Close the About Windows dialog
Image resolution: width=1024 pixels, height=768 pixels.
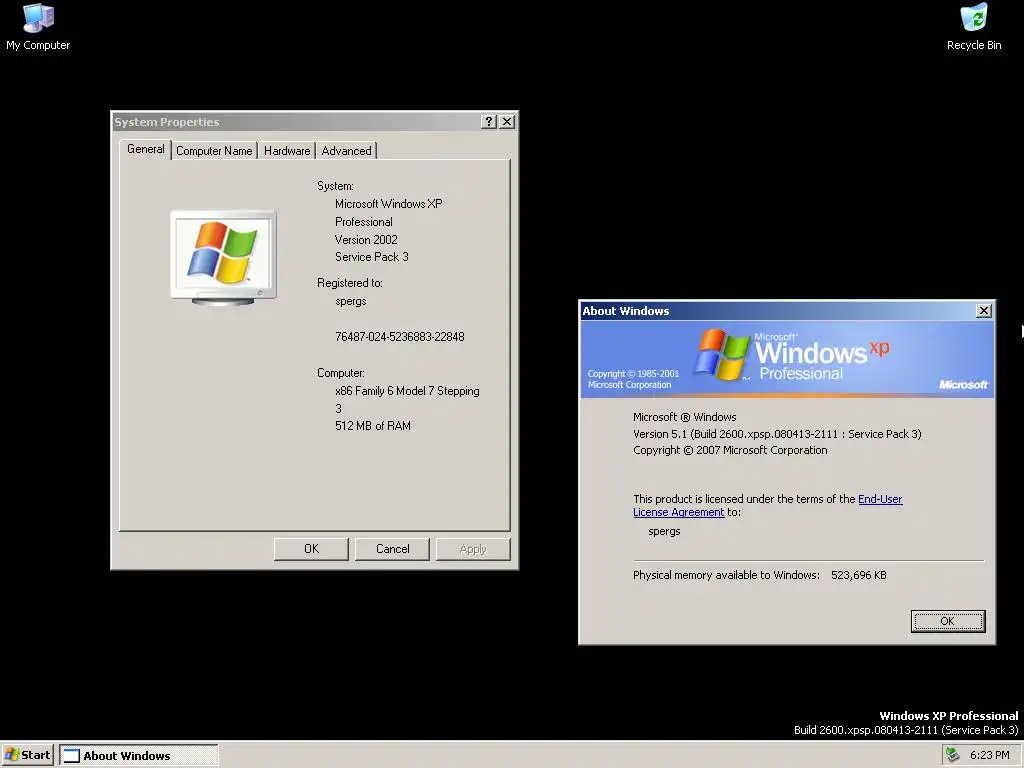pyautogui.click(x=984, y=311)
